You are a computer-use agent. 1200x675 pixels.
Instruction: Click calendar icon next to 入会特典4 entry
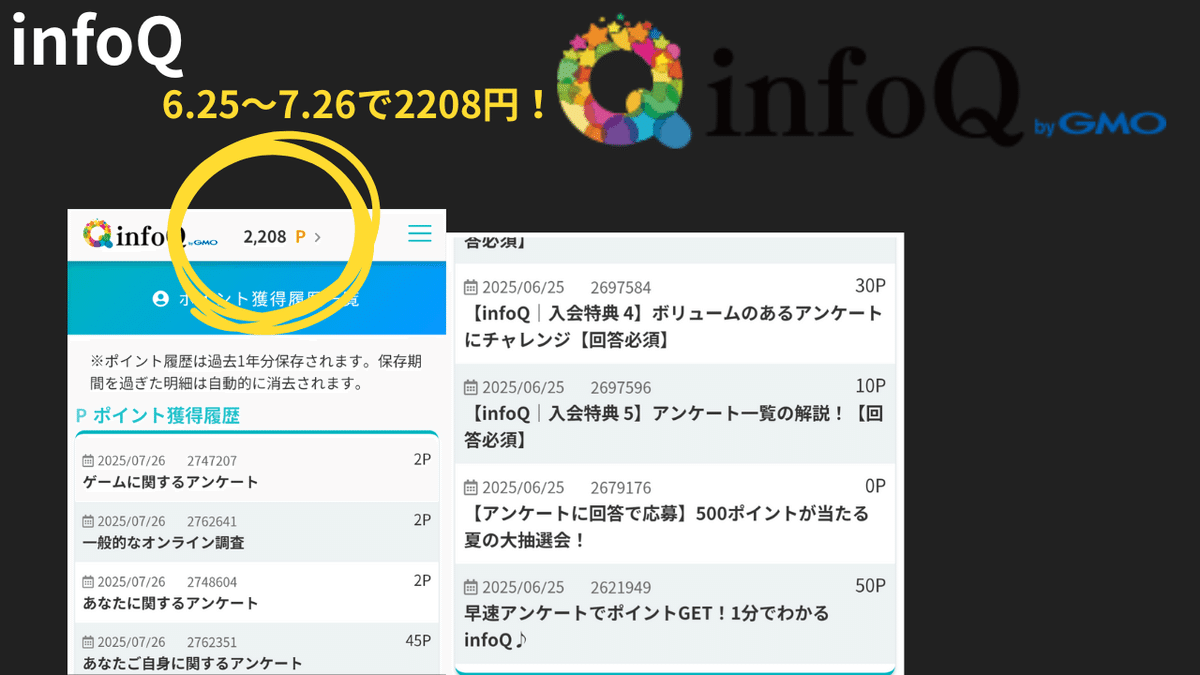pyautogui.click(x=471, y=287)
